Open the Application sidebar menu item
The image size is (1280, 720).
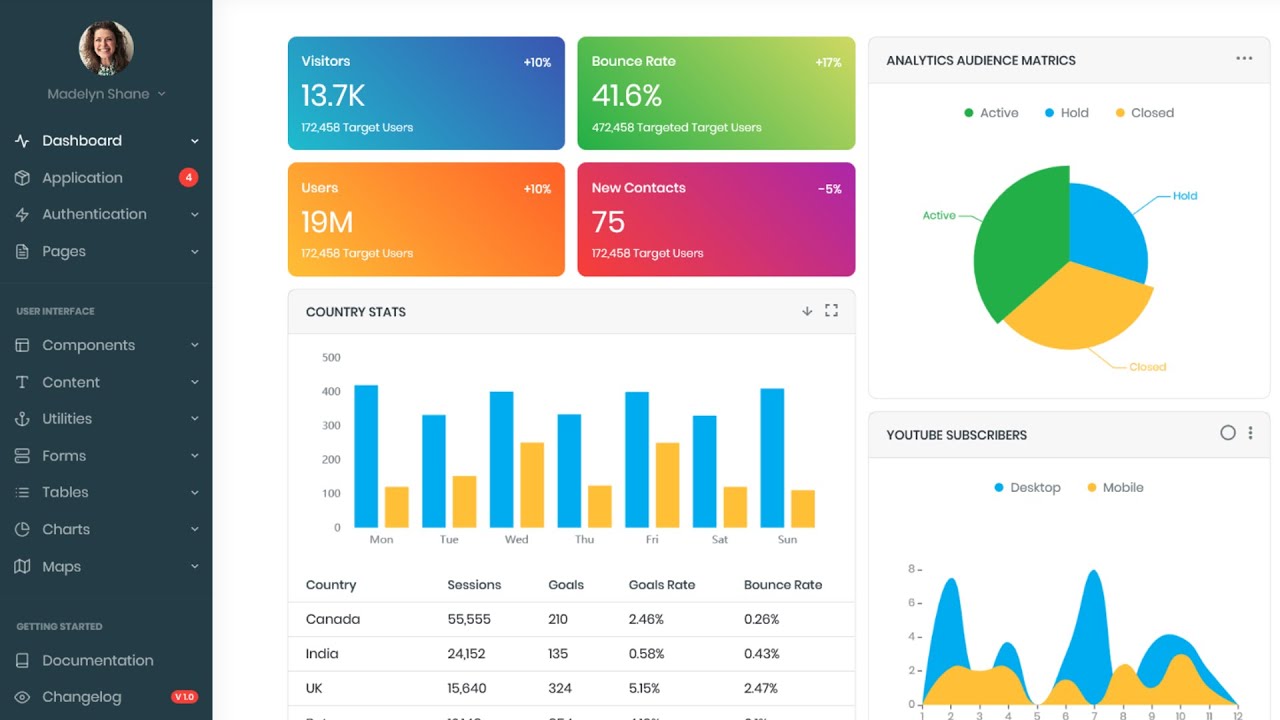point(106,178)
